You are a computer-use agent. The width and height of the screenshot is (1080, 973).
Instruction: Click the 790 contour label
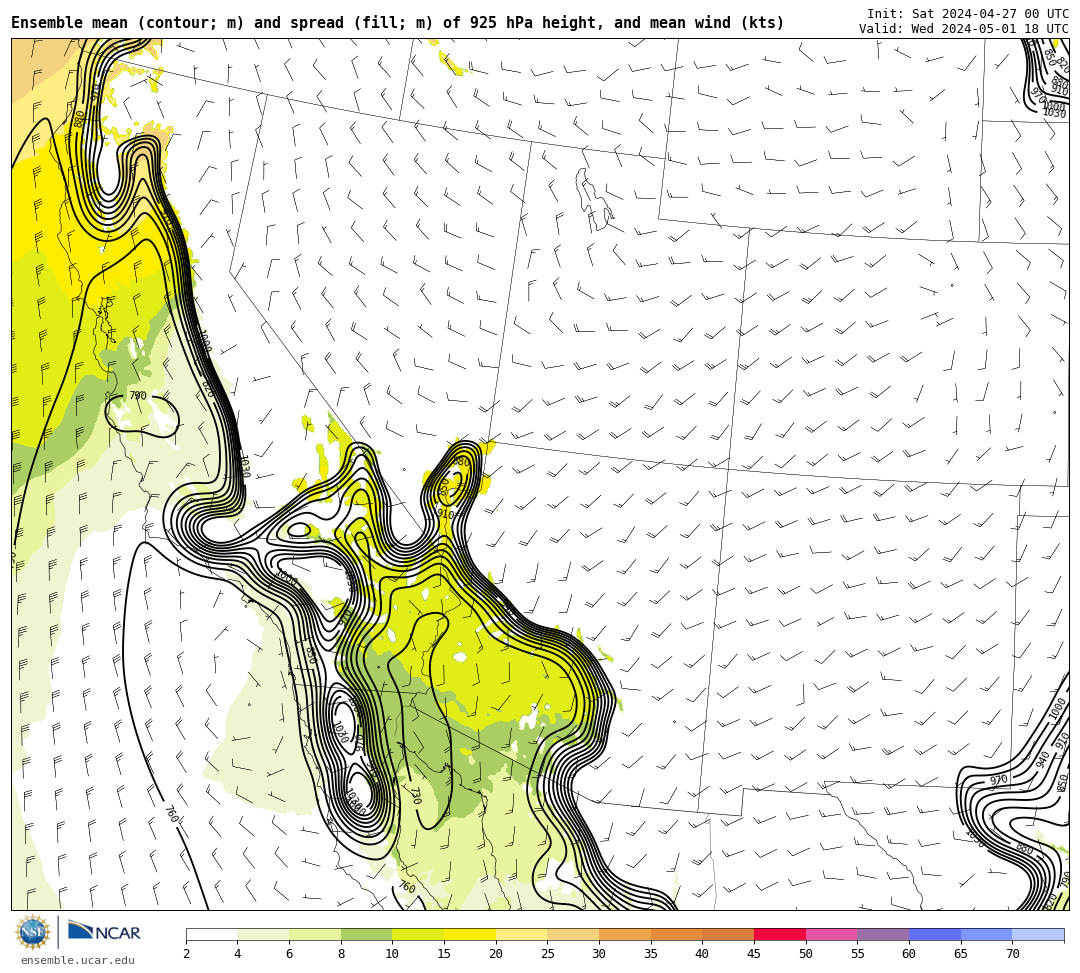point(138,395)
